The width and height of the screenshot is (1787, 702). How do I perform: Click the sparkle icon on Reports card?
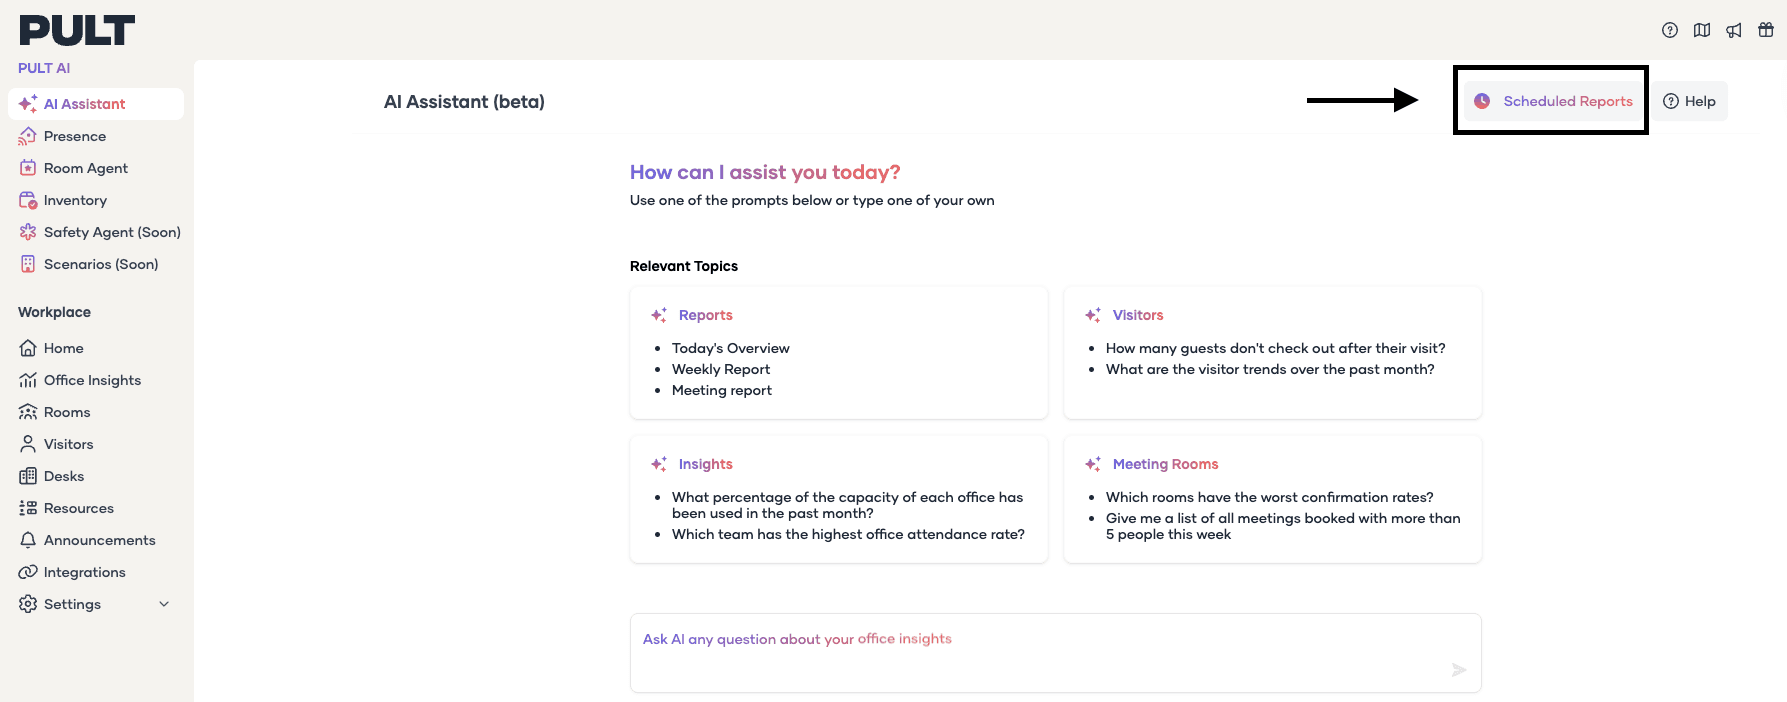pos(659,315)
